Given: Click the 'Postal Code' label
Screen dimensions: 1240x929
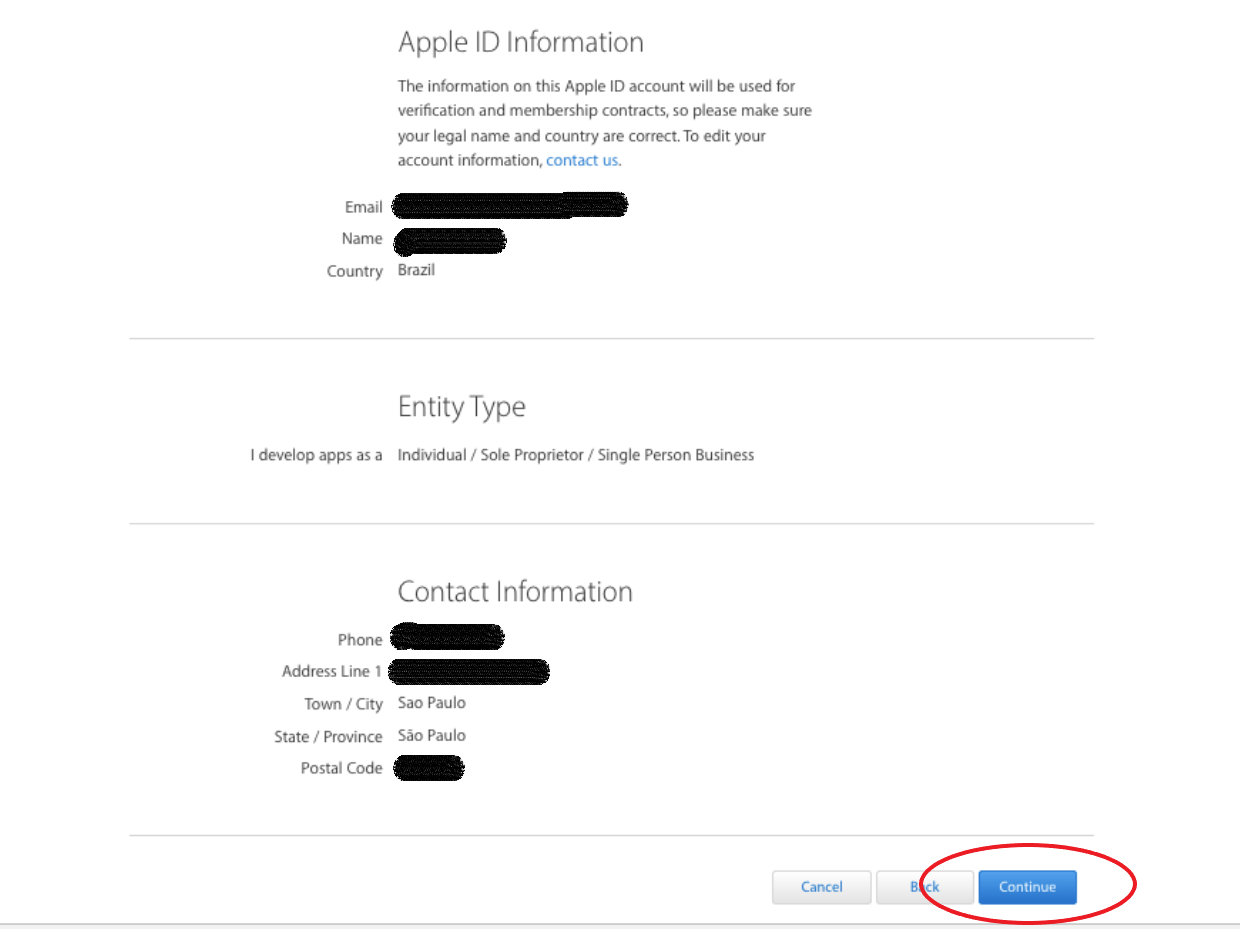Looking at the screenshot, I should (342, 768).
